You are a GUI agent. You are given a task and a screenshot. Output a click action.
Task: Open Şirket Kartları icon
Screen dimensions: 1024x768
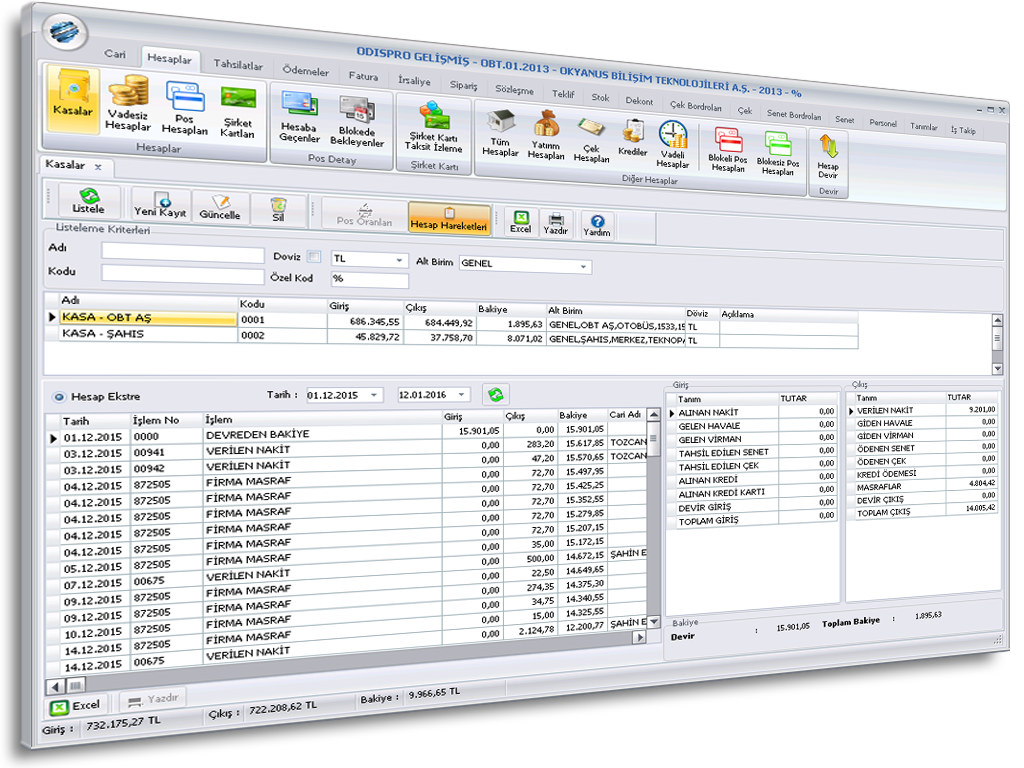238,111
